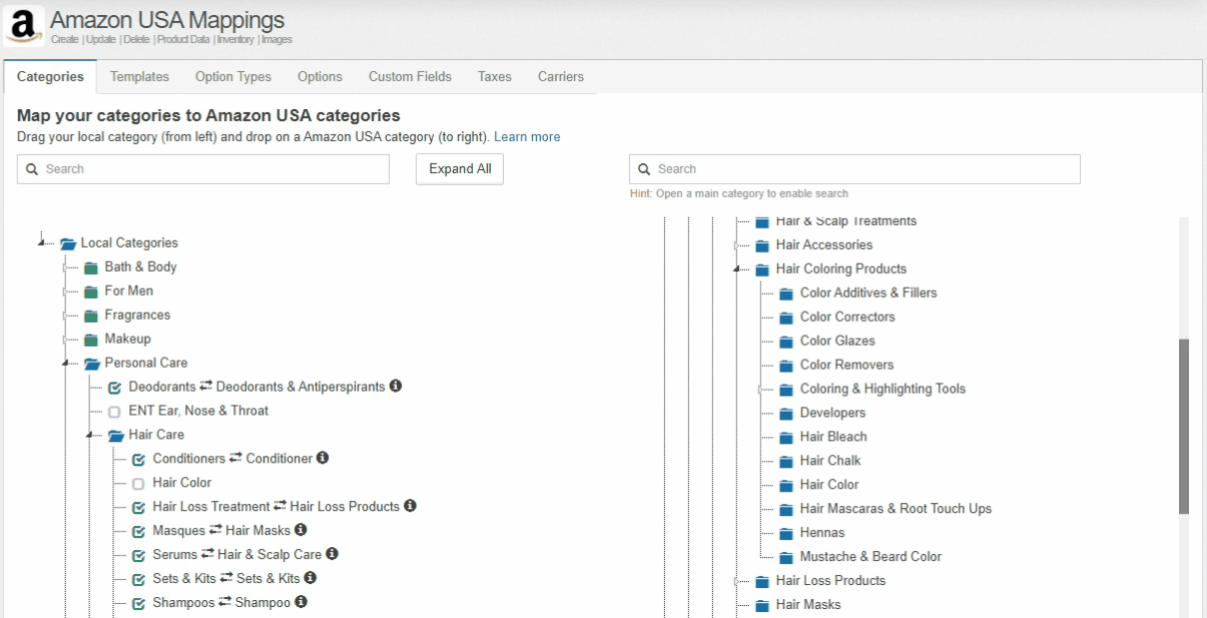Expand the Coloring & Highlighting Tools node

point(761,389)
